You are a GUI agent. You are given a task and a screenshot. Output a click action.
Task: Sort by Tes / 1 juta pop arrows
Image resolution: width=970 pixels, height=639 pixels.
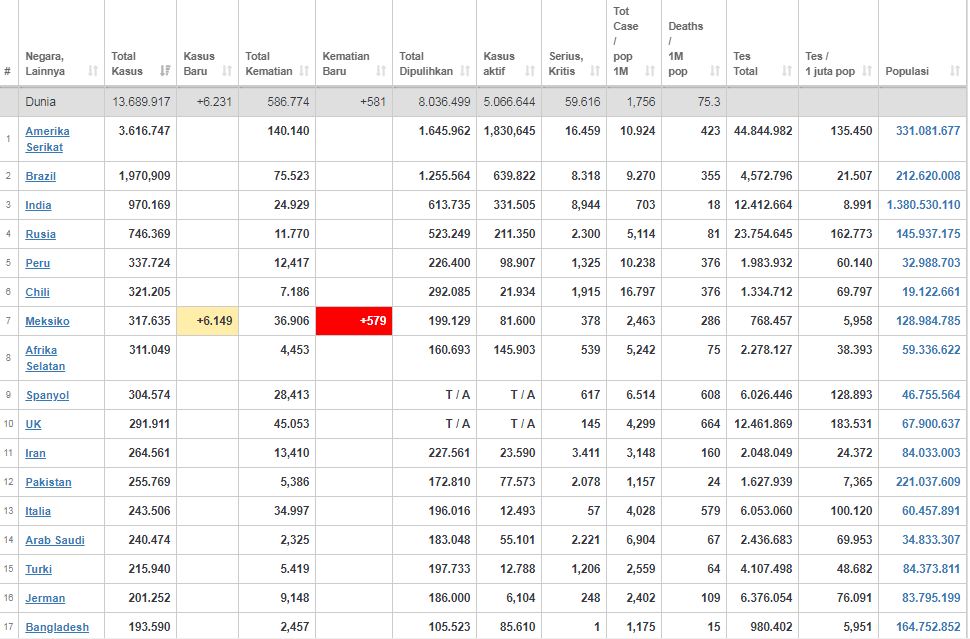coord(867,71)
